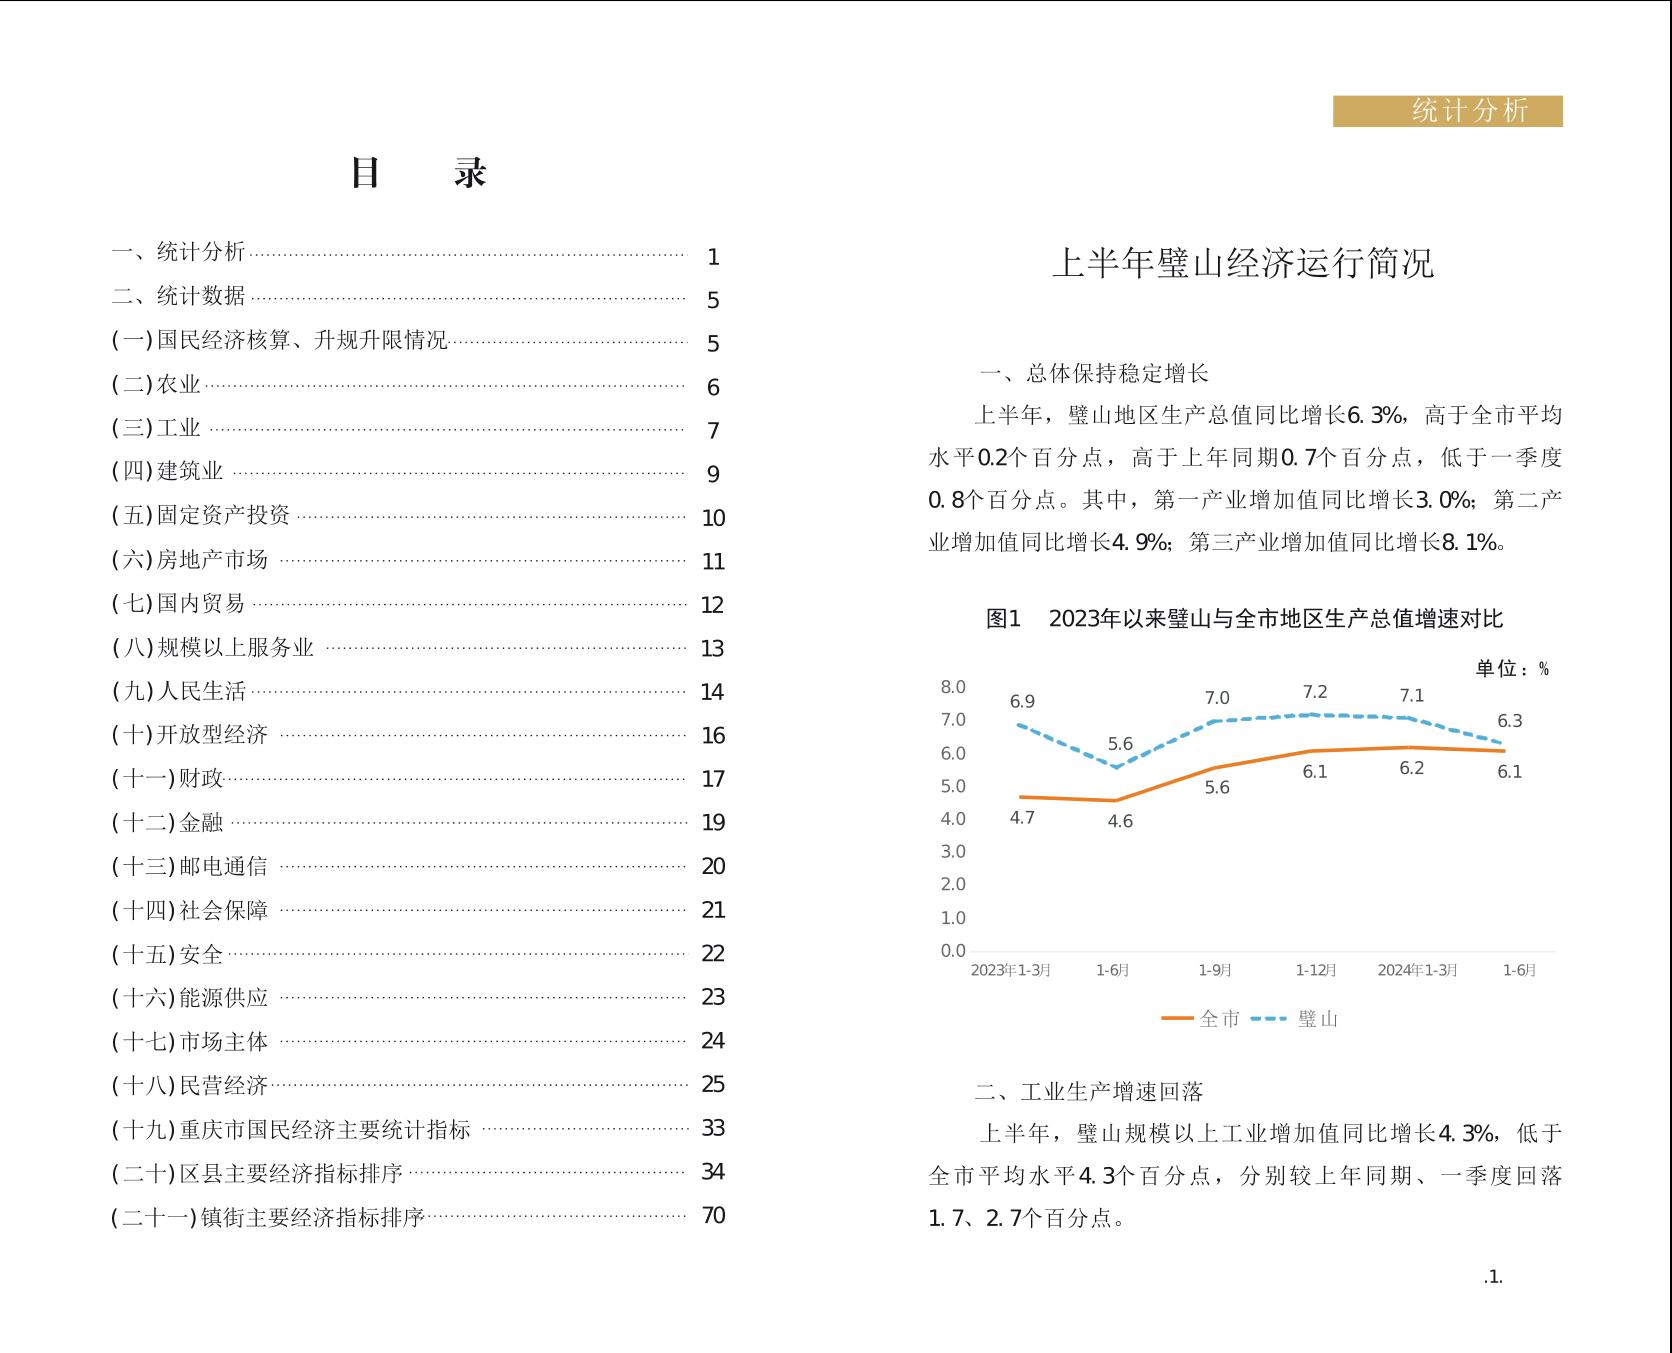Click the 4.7 data label on the chart
The height and width of the screenshot is (1353, 1672).
click(x=1022, y=818)
